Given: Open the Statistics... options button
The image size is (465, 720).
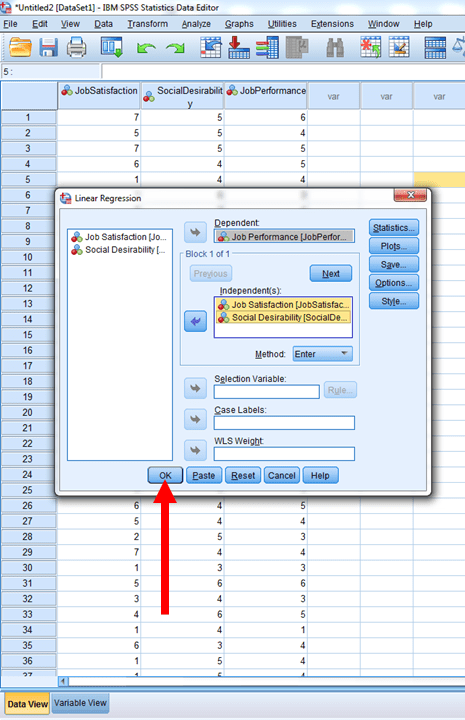Looking at the screenshot, I should (394, 228).
